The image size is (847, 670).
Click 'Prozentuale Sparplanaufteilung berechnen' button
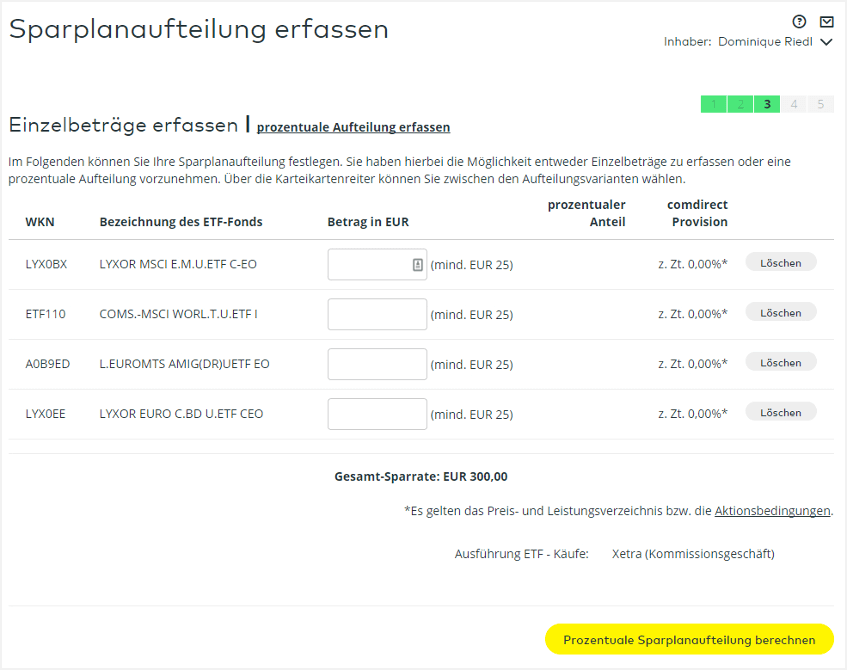point(689,639)
